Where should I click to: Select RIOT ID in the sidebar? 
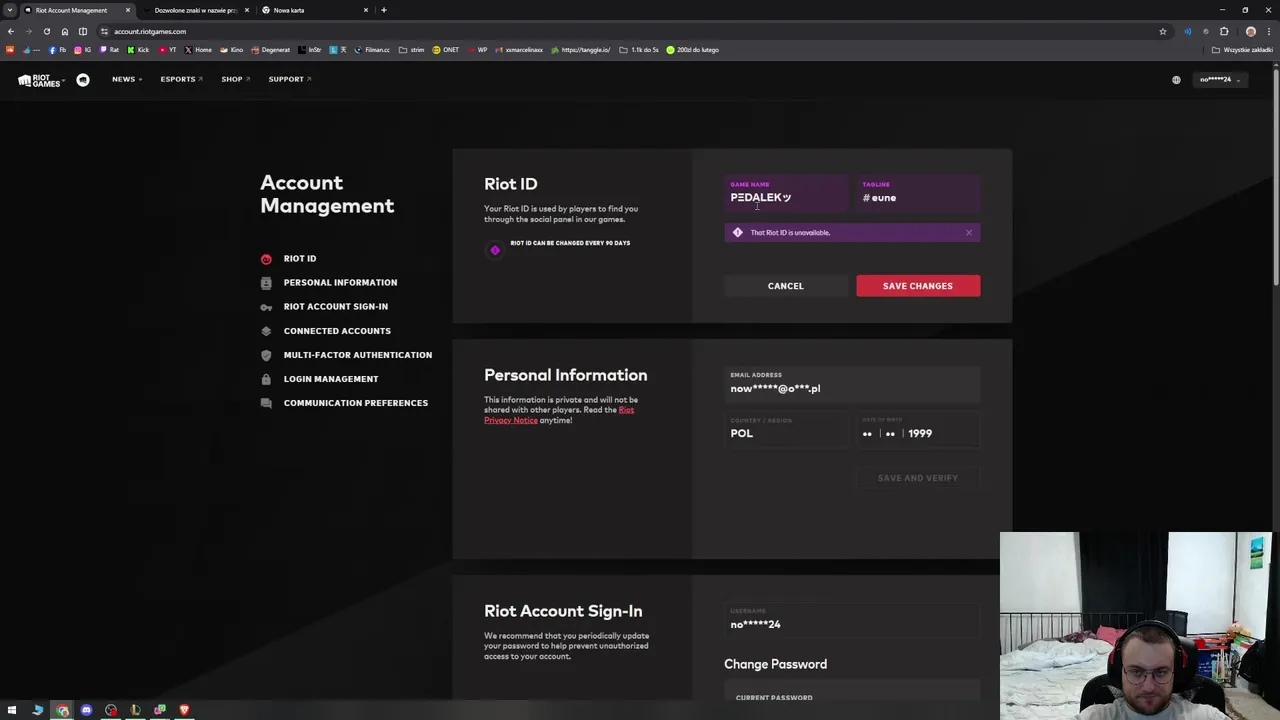coord(300,259)
